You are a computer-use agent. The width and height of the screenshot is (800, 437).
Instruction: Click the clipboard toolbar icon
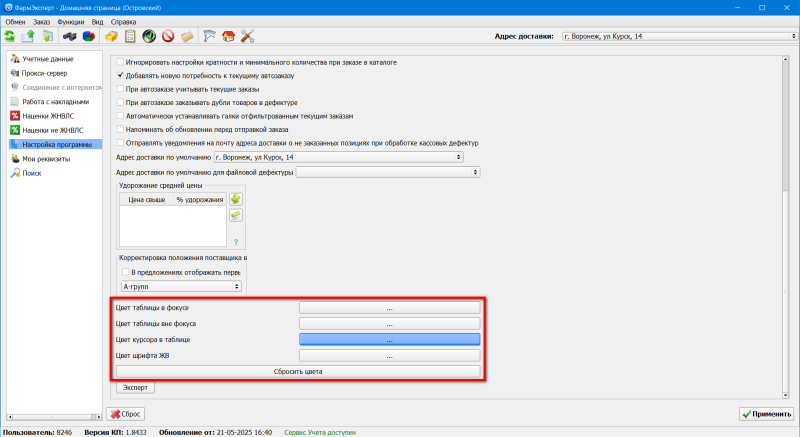(130, 37)
